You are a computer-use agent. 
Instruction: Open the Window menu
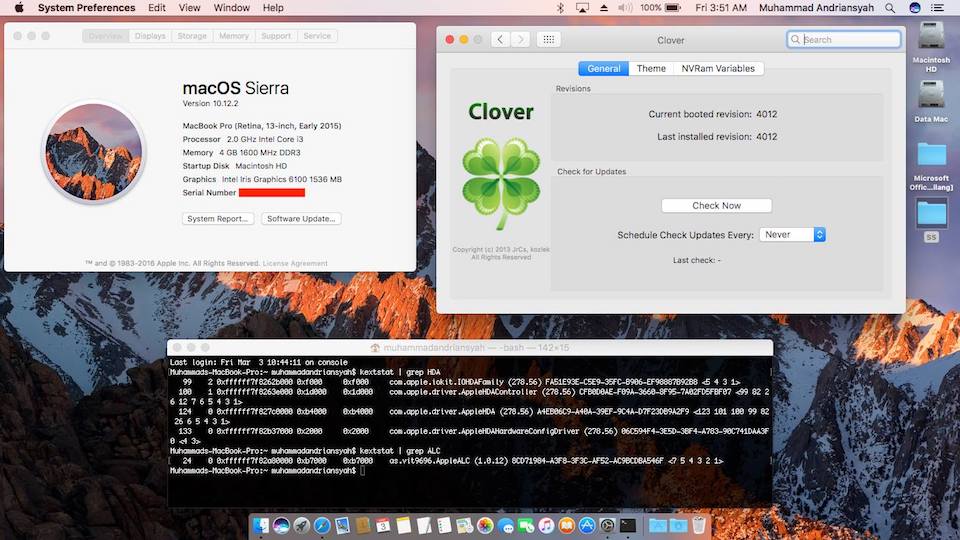(231, 8)
